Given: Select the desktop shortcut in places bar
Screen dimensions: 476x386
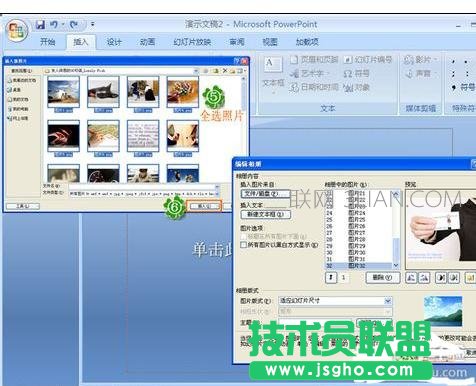Looking at the screenshot, I should (14, 90).
